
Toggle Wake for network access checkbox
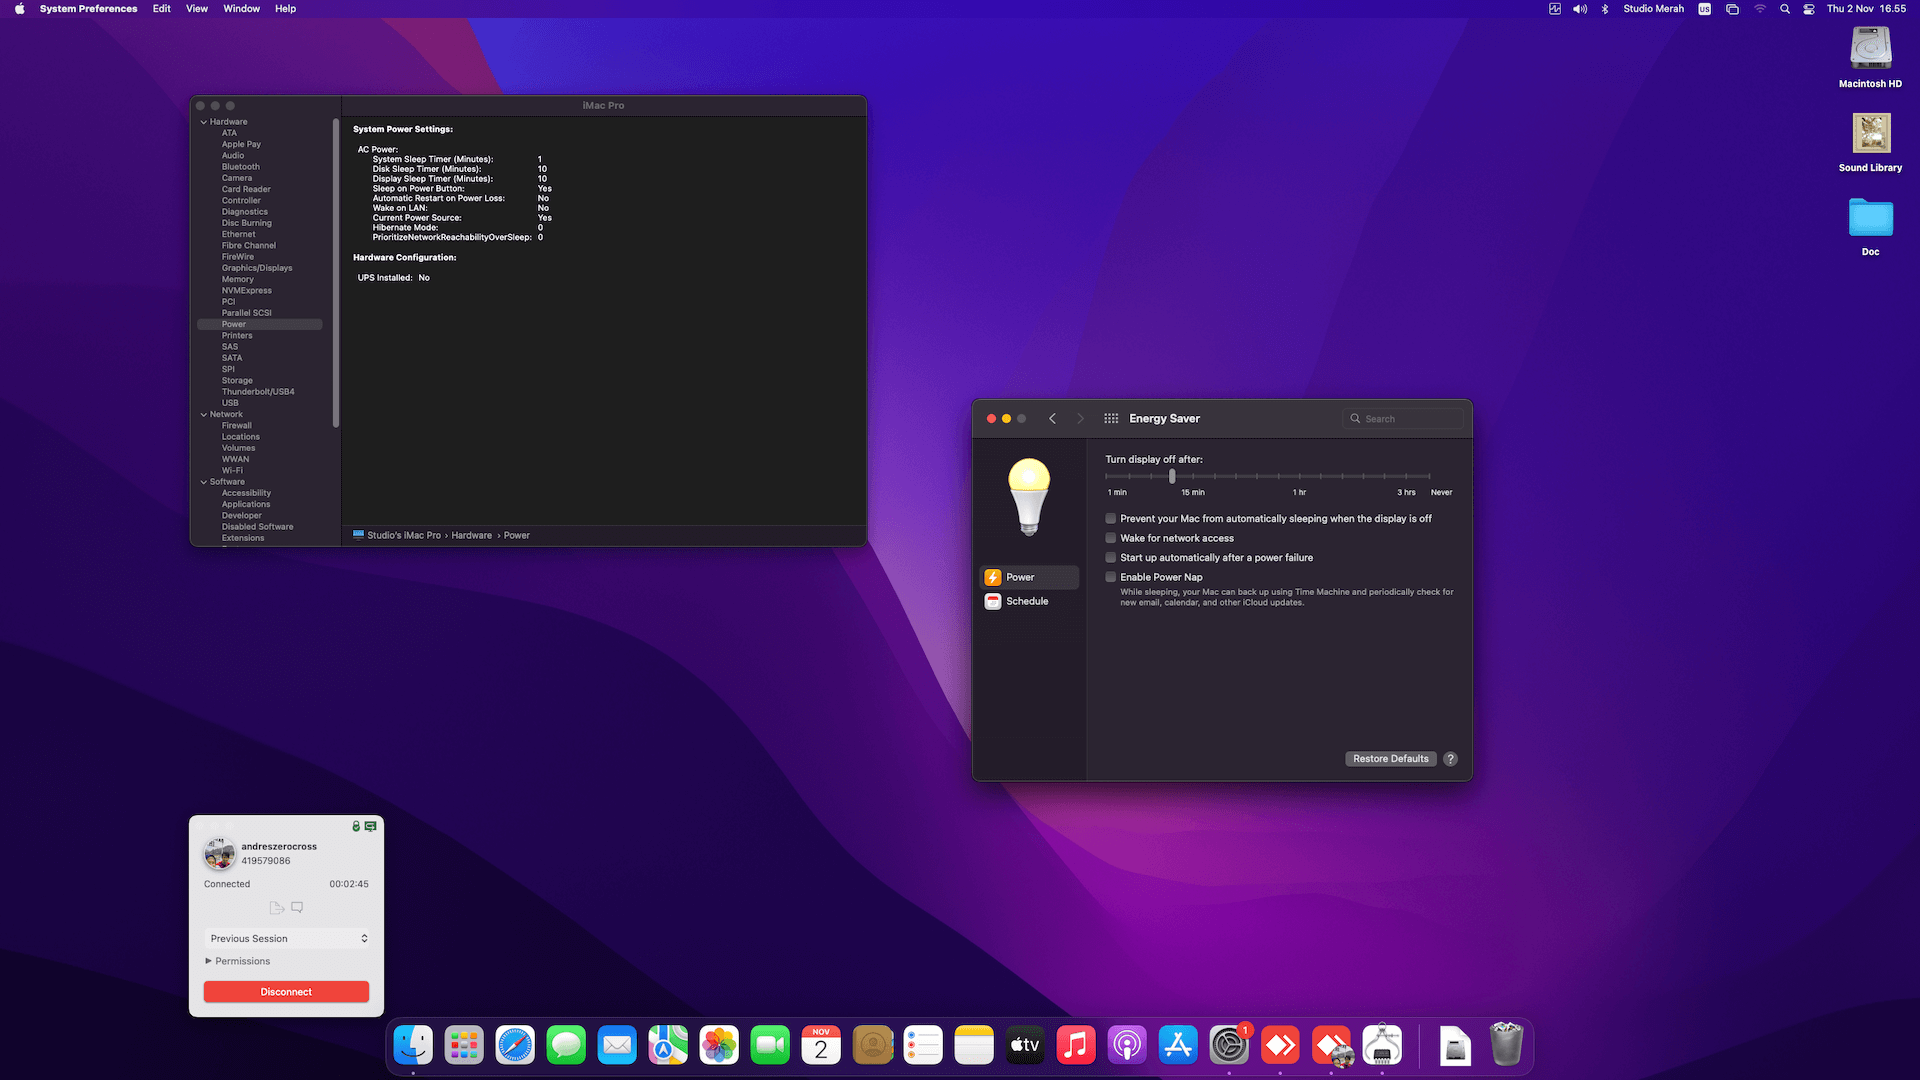coord(1110,538)
